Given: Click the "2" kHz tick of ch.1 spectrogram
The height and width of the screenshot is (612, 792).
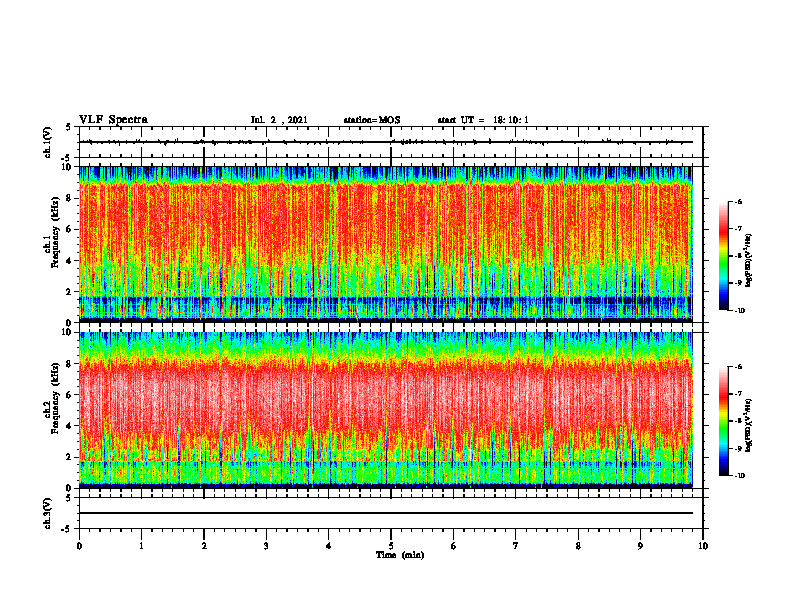Looking at the screenshot, I should [x=70, y=291].
